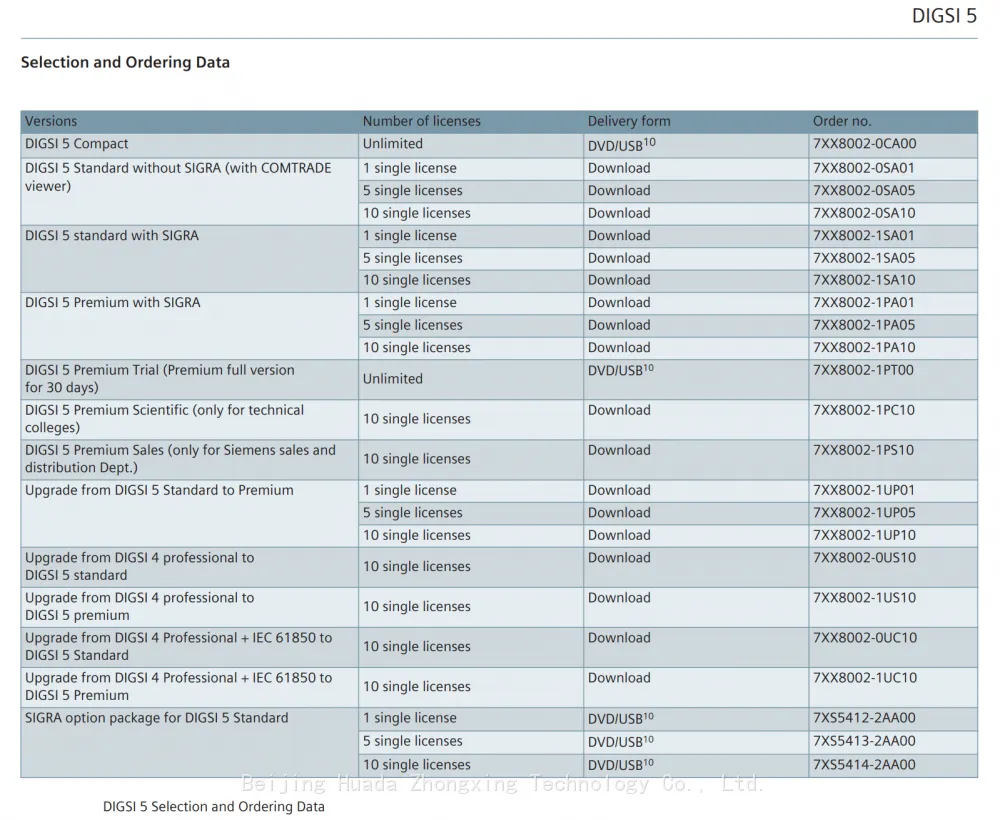This screenshot has height=820, width=1000.
Task: Click order number 7XS5412-2AA00
Action: (x=864, y=718)
